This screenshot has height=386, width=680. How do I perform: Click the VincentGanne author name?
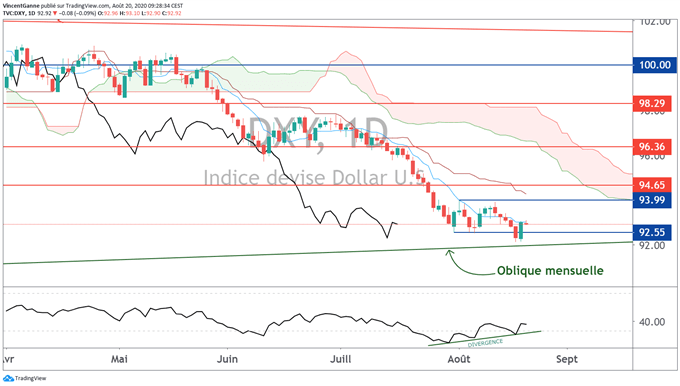[x=21, y=6]
